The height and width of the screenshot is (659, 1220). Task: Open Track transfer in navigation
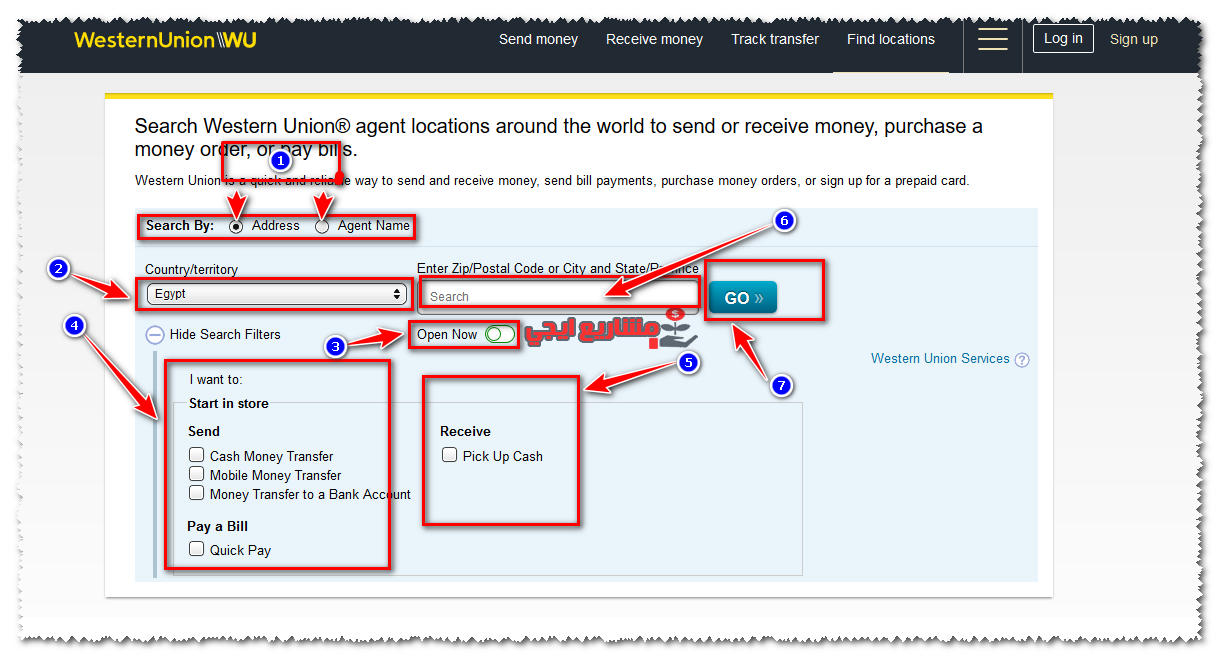point(775,39)
